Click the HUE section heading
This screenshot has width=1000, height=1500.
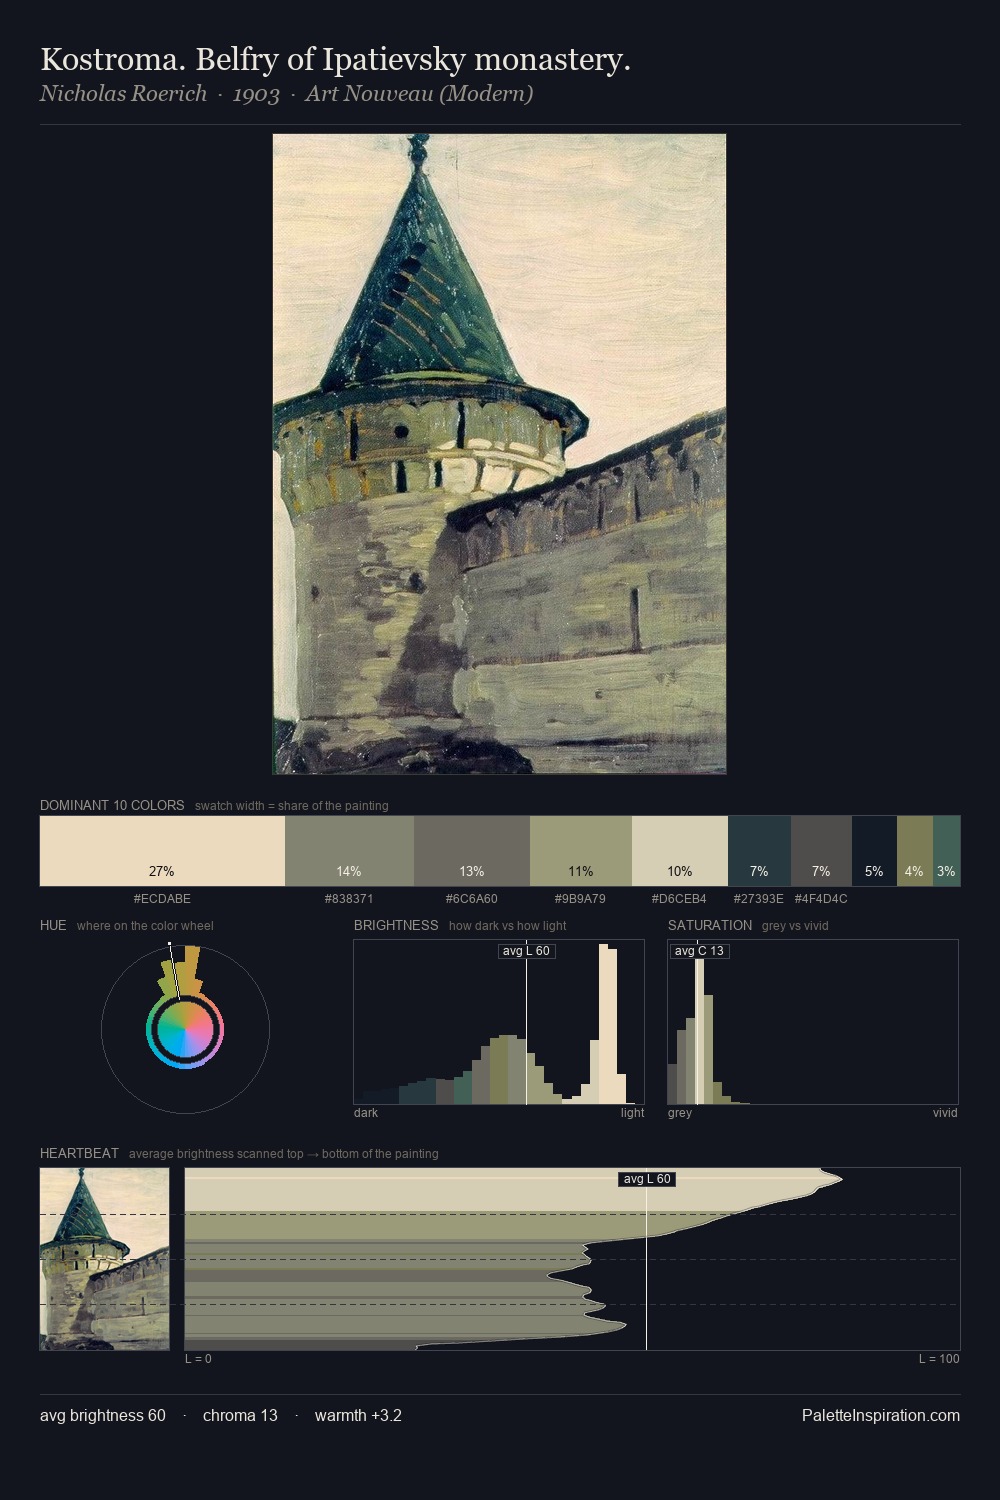coord(53,925)
